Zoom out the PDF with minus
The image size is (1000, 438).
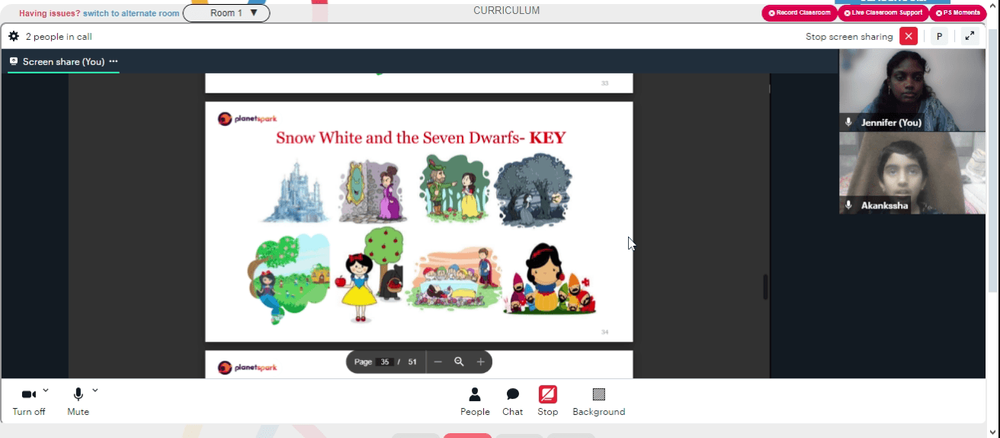438,361
